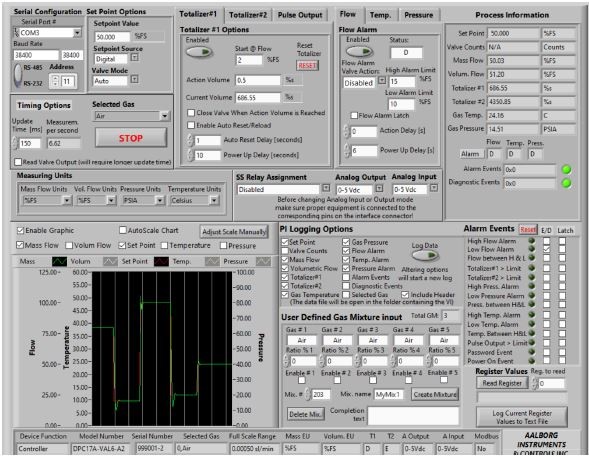Image resolution: width=589 pixels, height=457 pixels.
Task: Open the Analog Output 0-5 Vdc dropdown
Action: pyautogui.click(x=379, y=189)
